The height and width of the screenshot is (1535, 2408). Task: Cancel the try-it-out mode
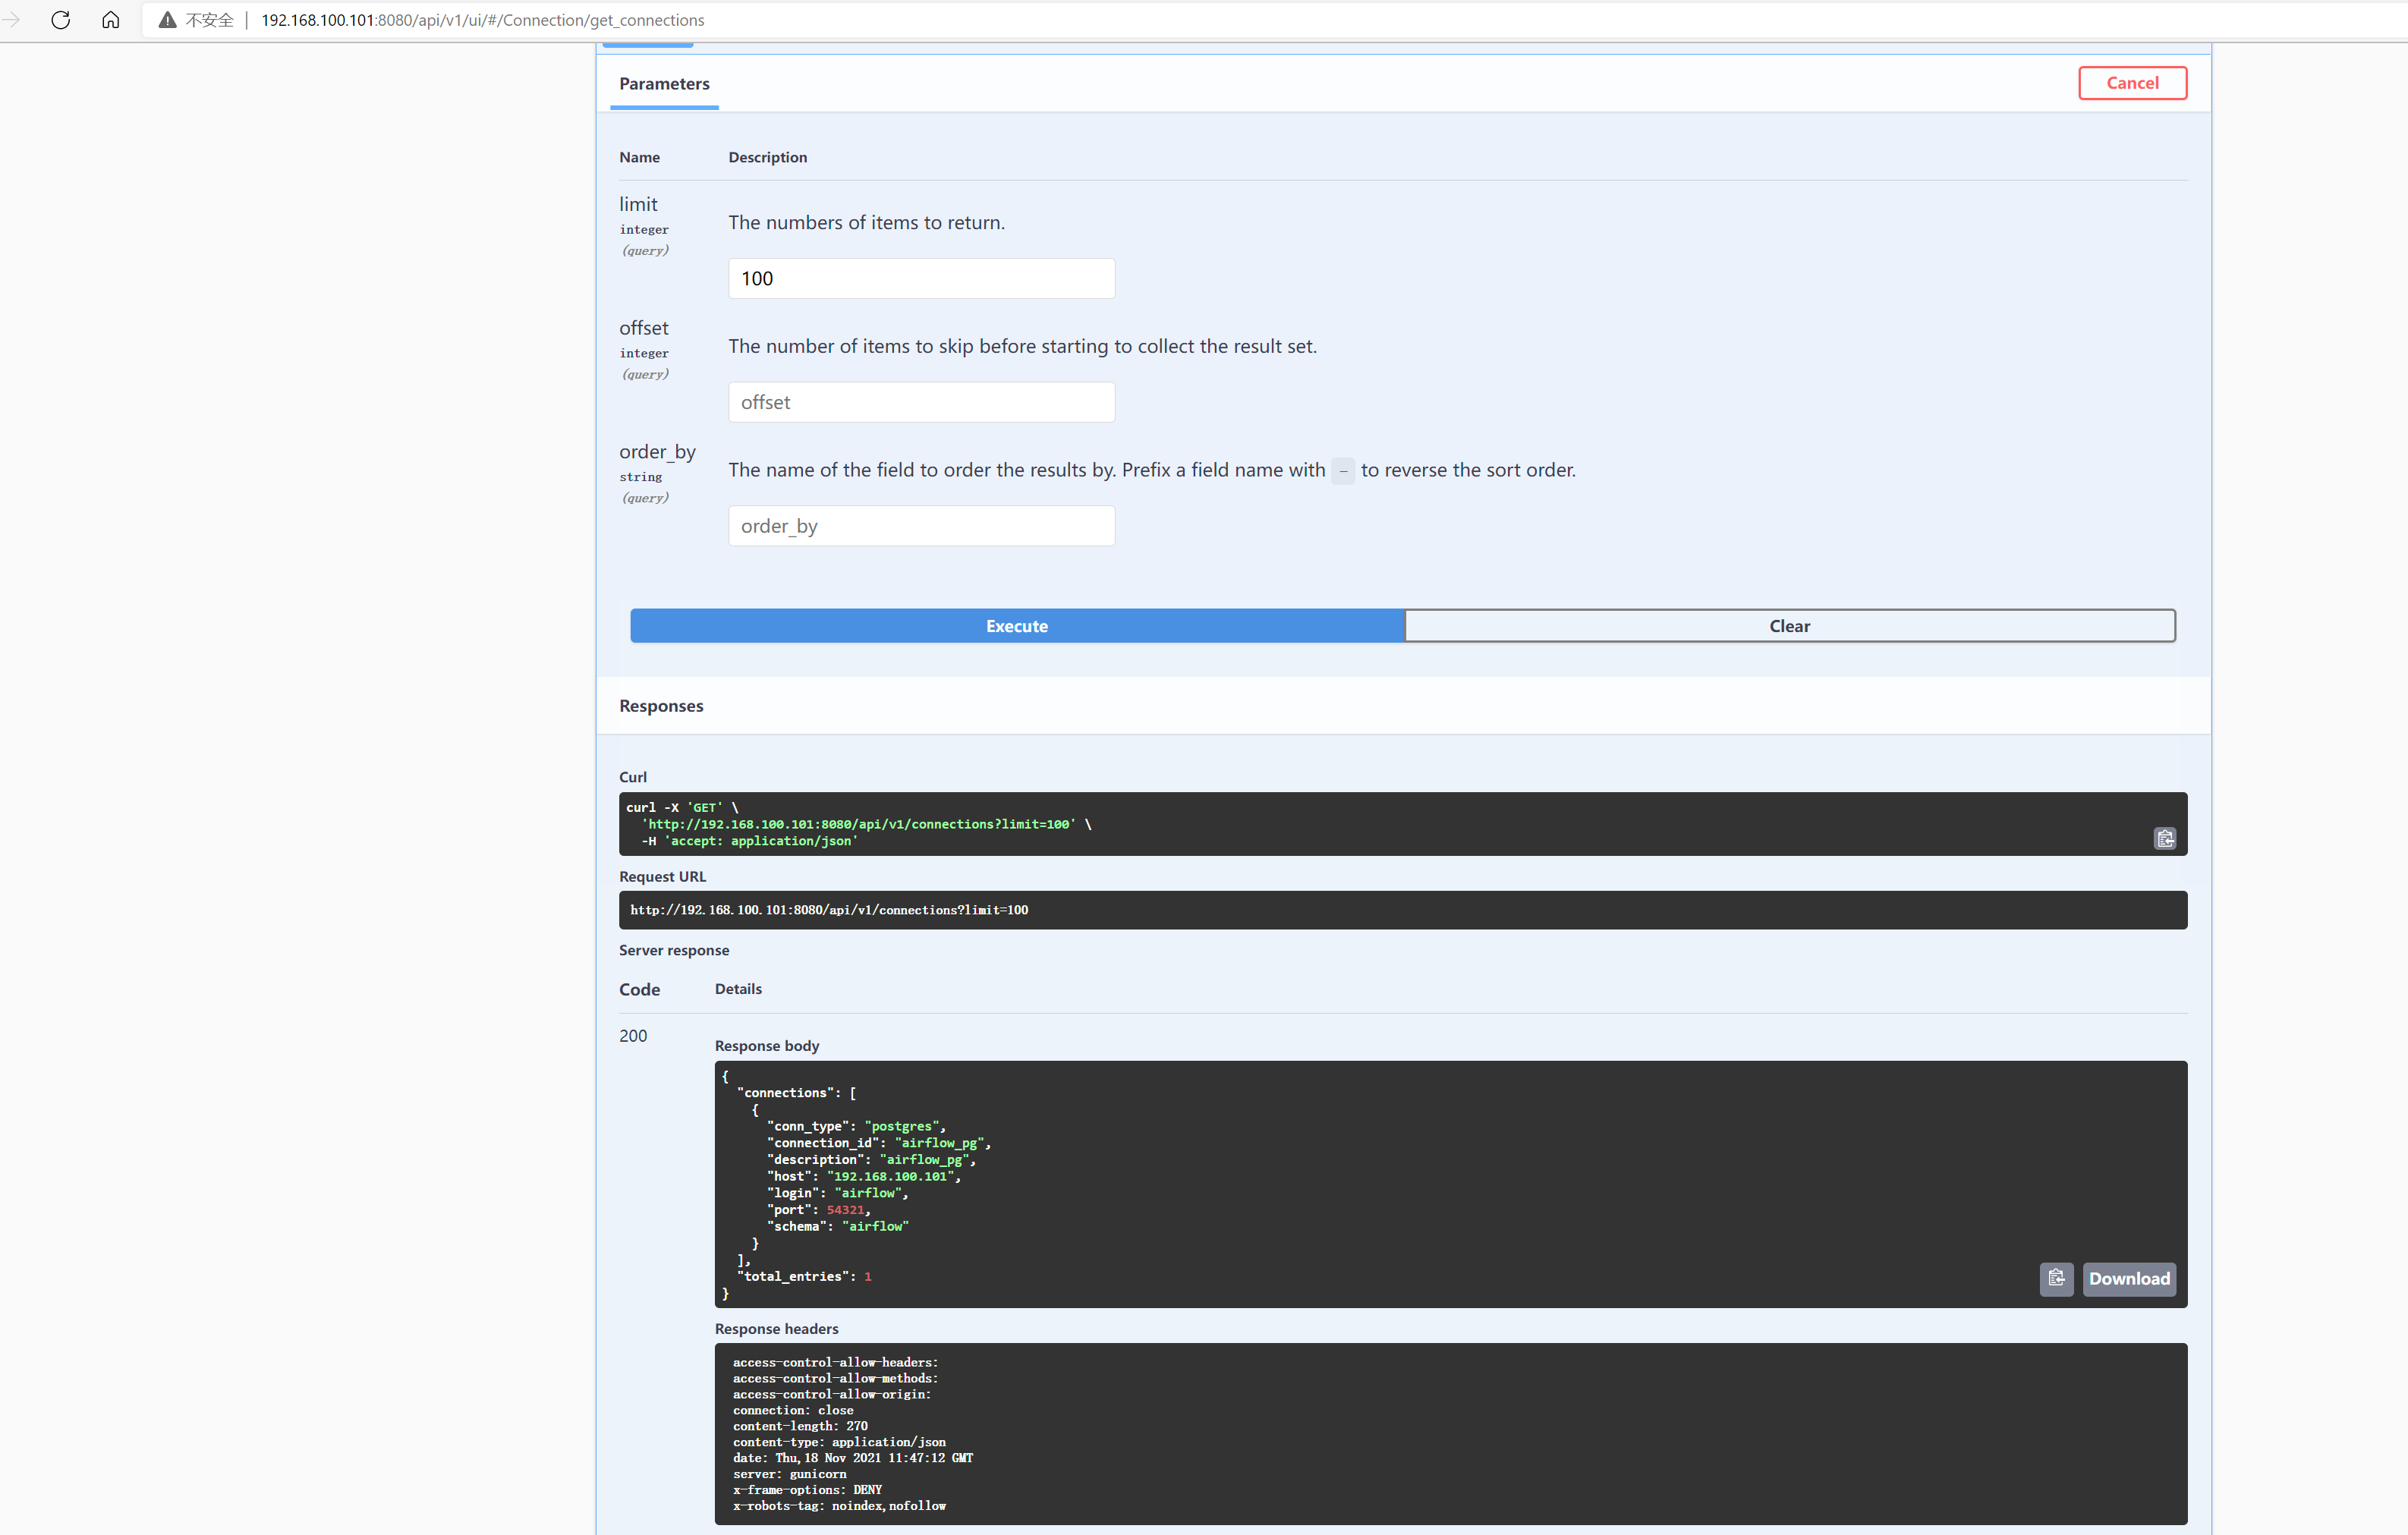pyautogui.click(x=2131, y=83)
